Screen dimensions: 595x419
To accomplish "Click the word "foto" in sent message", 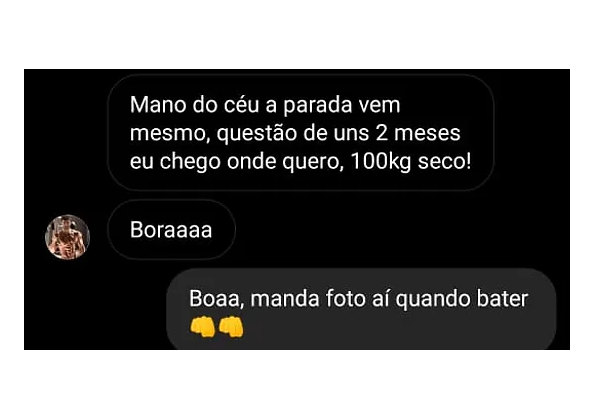I will (345, 299).
